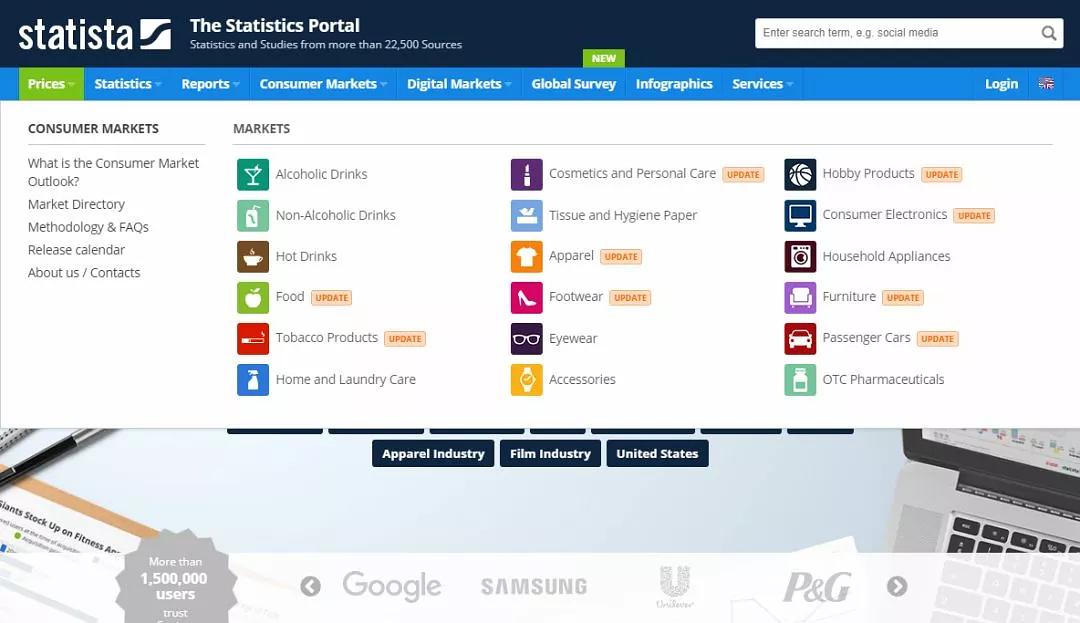This screenshot has height=623, width=1080.
Task: Click the Login link in the navigation bar
Action: pyautogui.click(x=1001, y=84)
